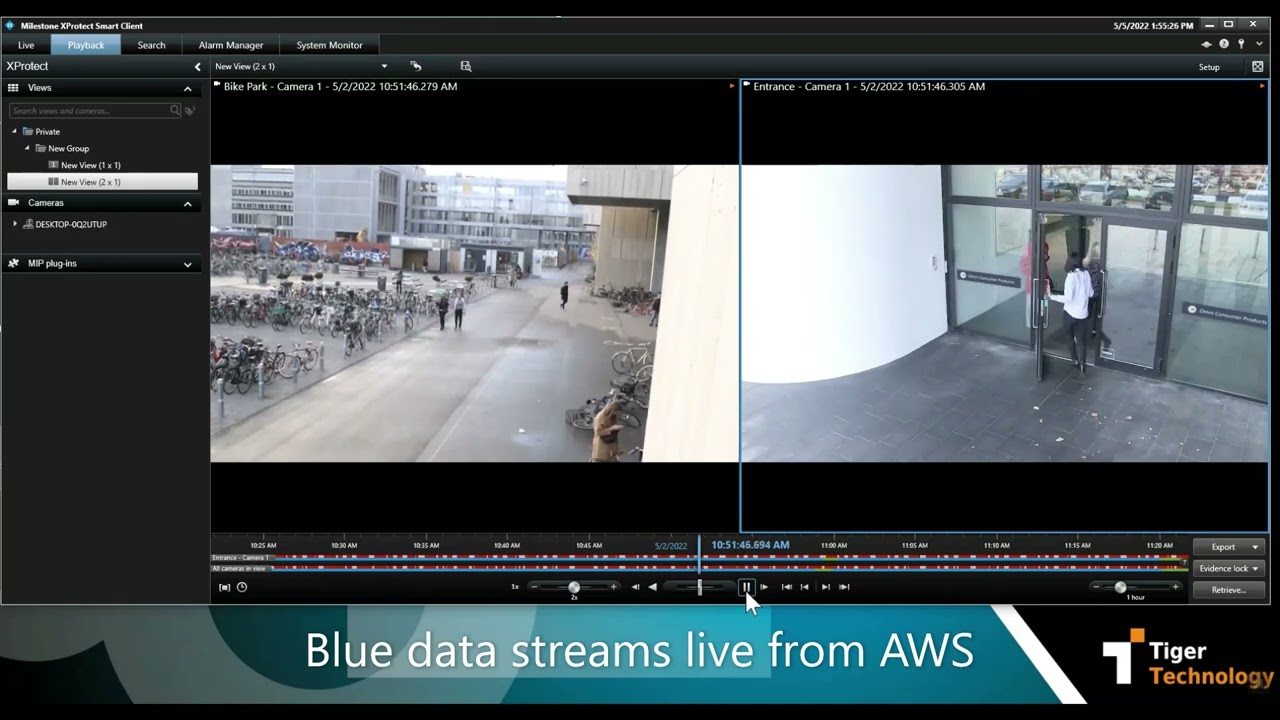
Task: Jump to the first sequence
Action: pos(786,587)
